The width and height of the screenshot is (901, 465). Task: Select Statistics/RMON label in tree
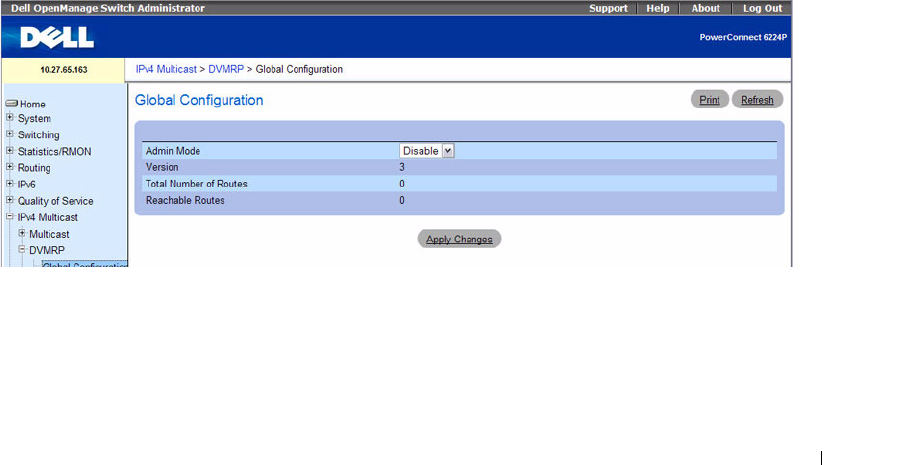55,152
